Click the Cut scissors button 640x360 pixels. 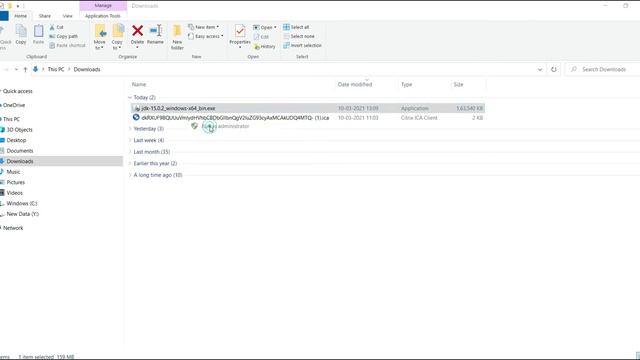pos(56,27)
